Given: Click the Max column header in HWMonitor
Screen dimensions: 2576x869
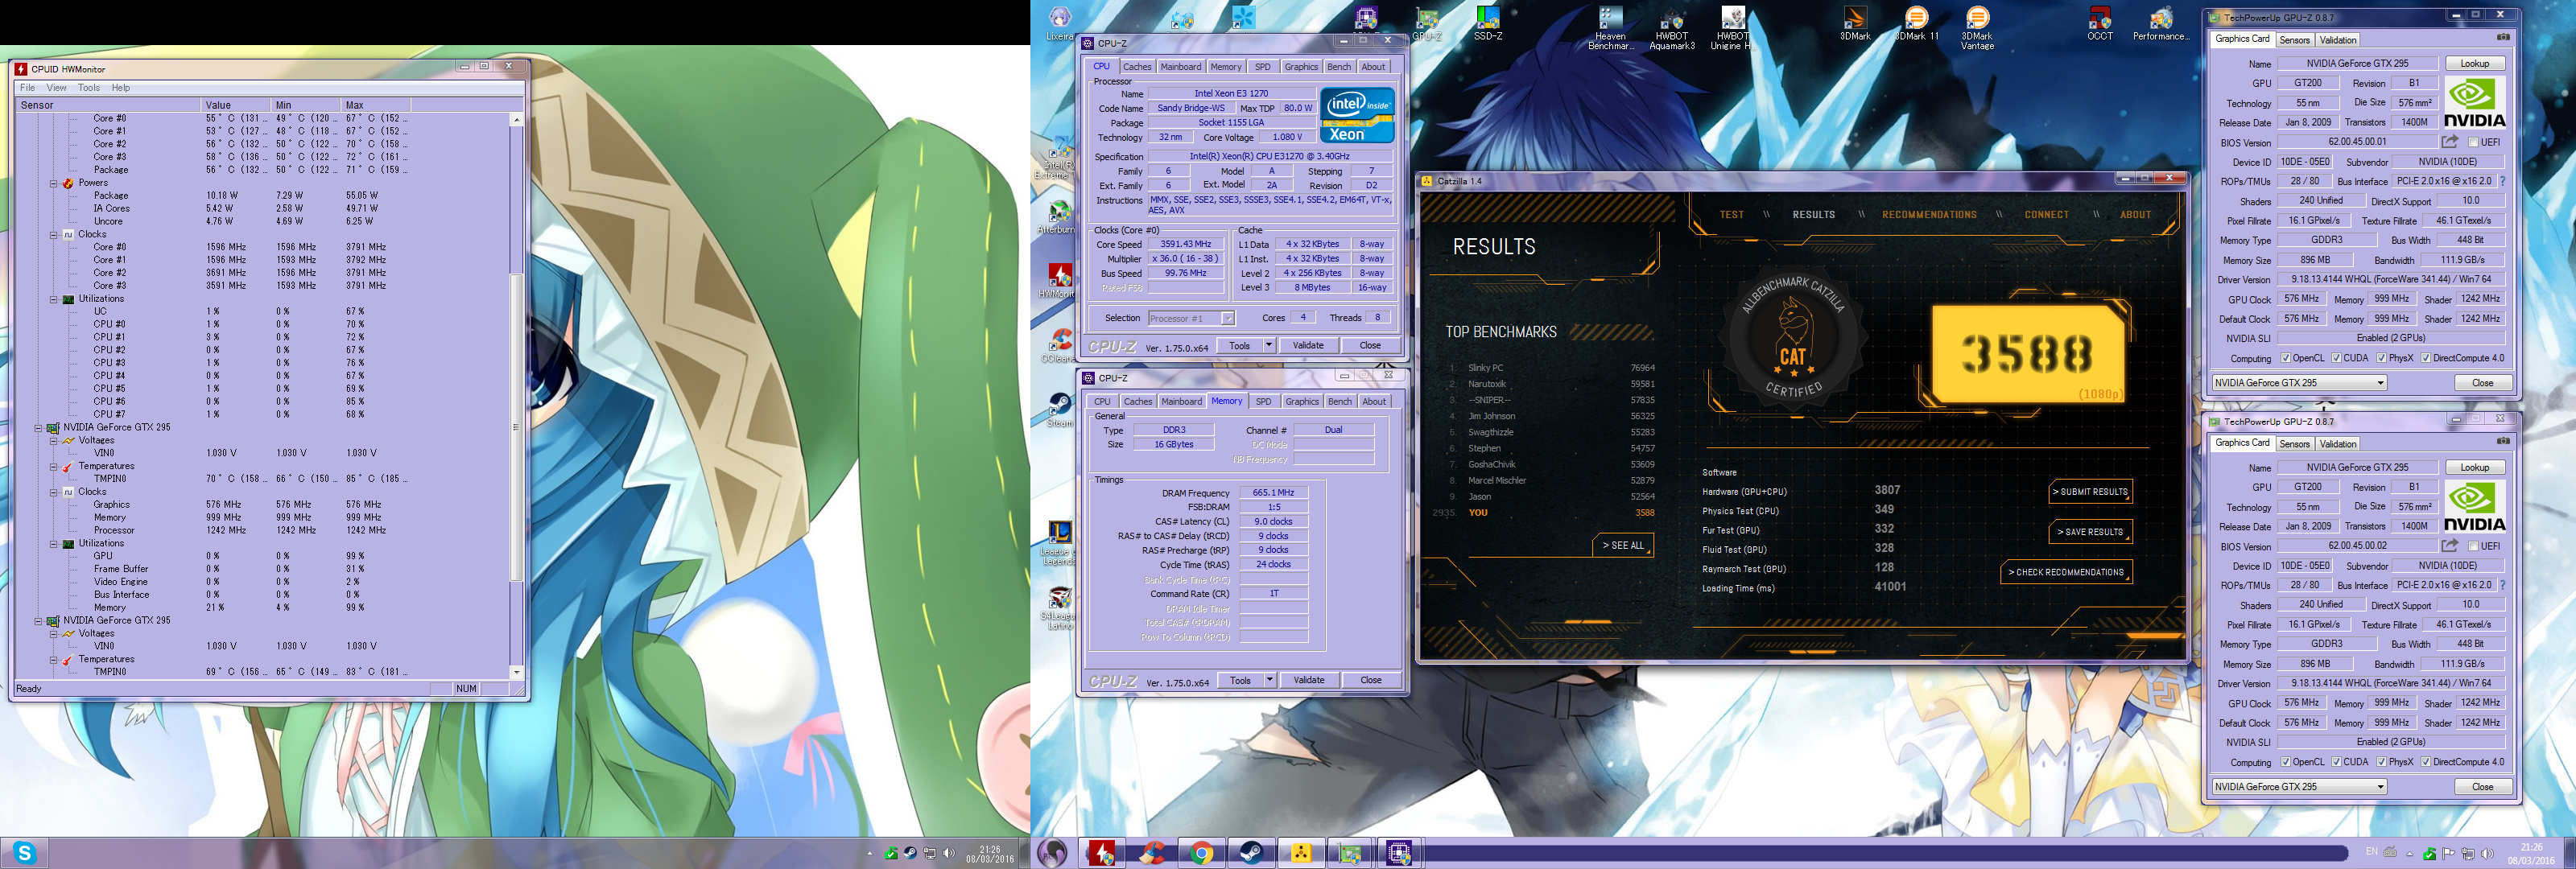Looking at the screenshot, I should pyautogui.click(x=375, y=105).
